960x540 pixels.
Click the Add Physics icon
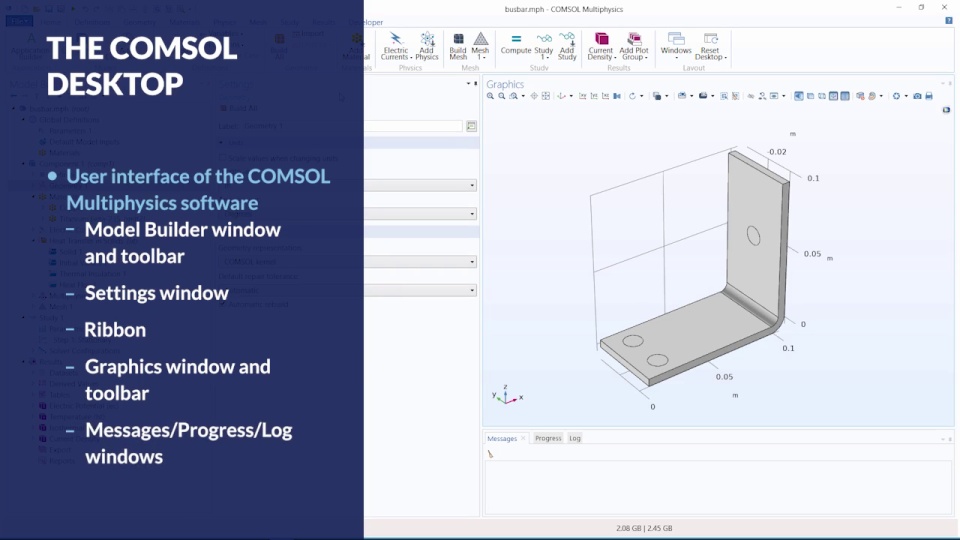coord(427,45)
